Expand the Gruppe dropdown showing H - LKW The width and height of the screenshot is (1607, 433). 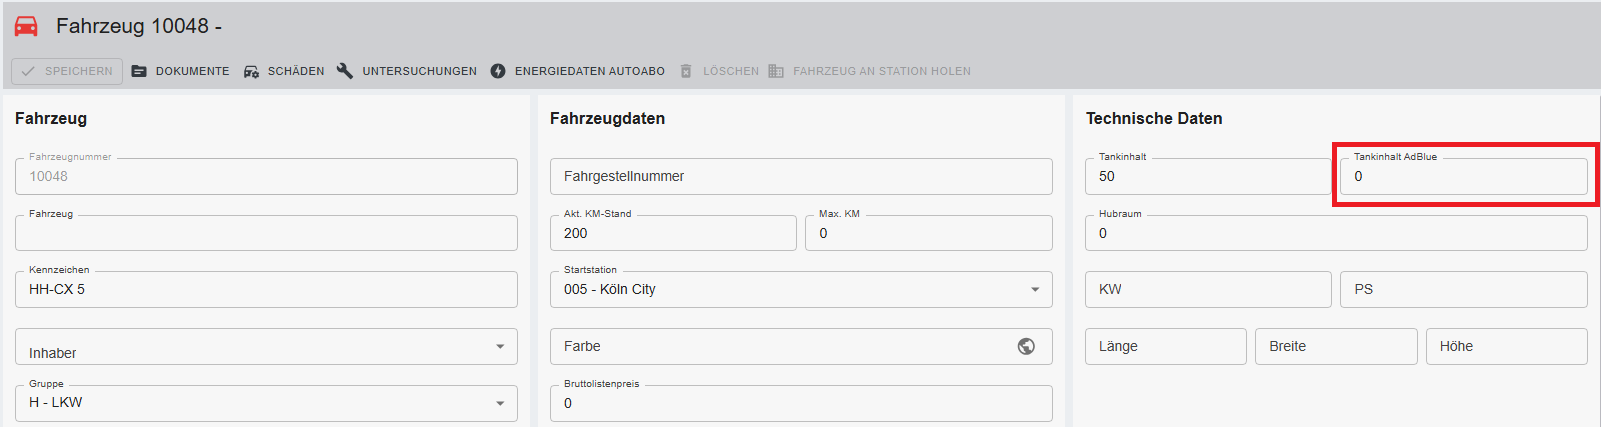(266, 403)
